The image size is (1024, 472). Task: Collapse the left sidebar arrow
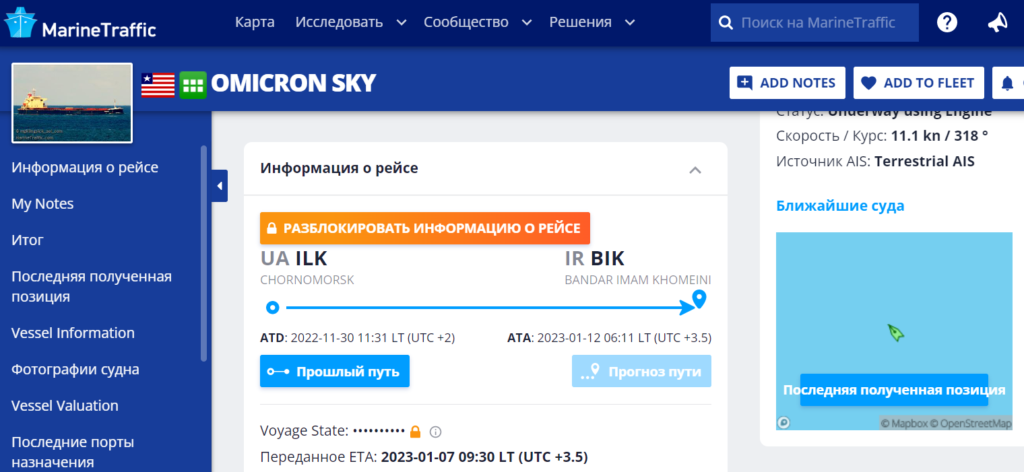coord(219,186)
